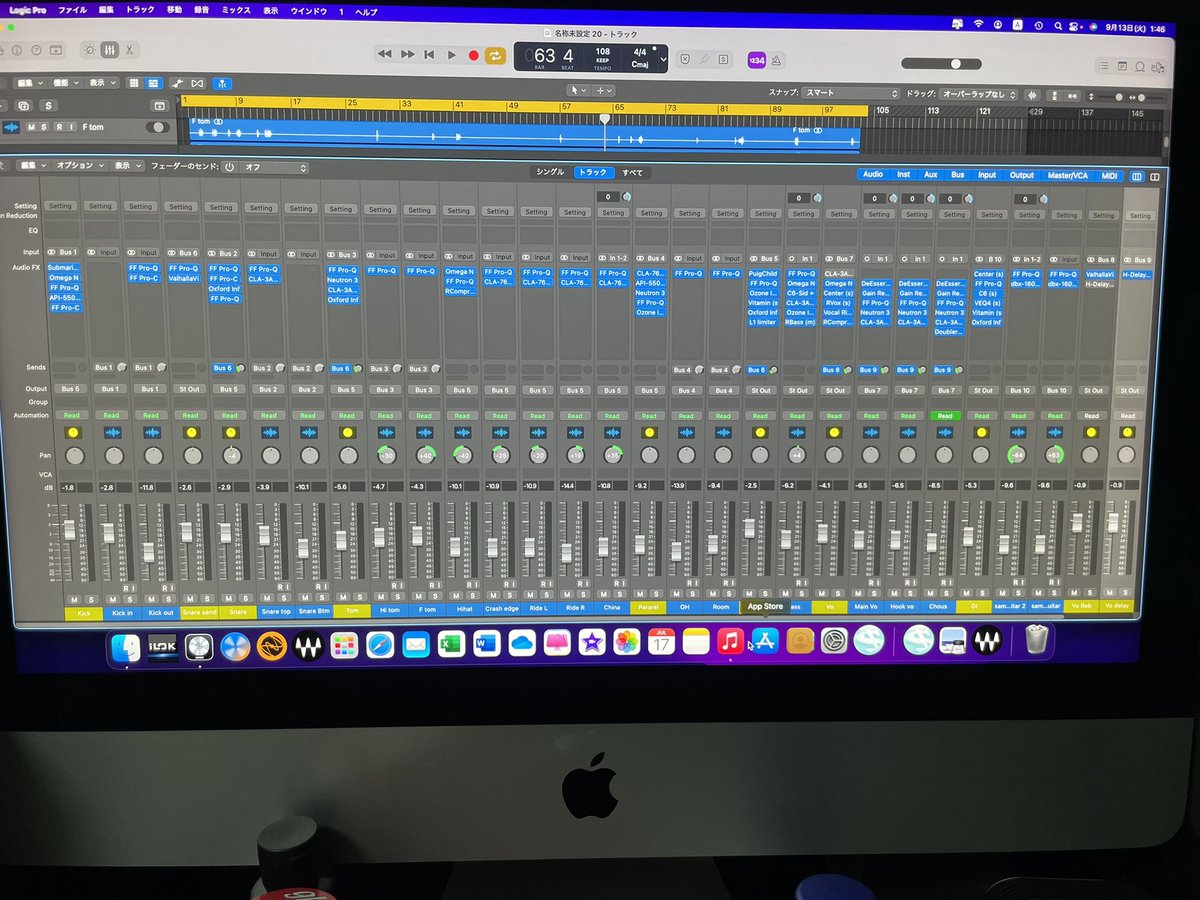Click the Automation show/hide icon

(x=176, y=83)
